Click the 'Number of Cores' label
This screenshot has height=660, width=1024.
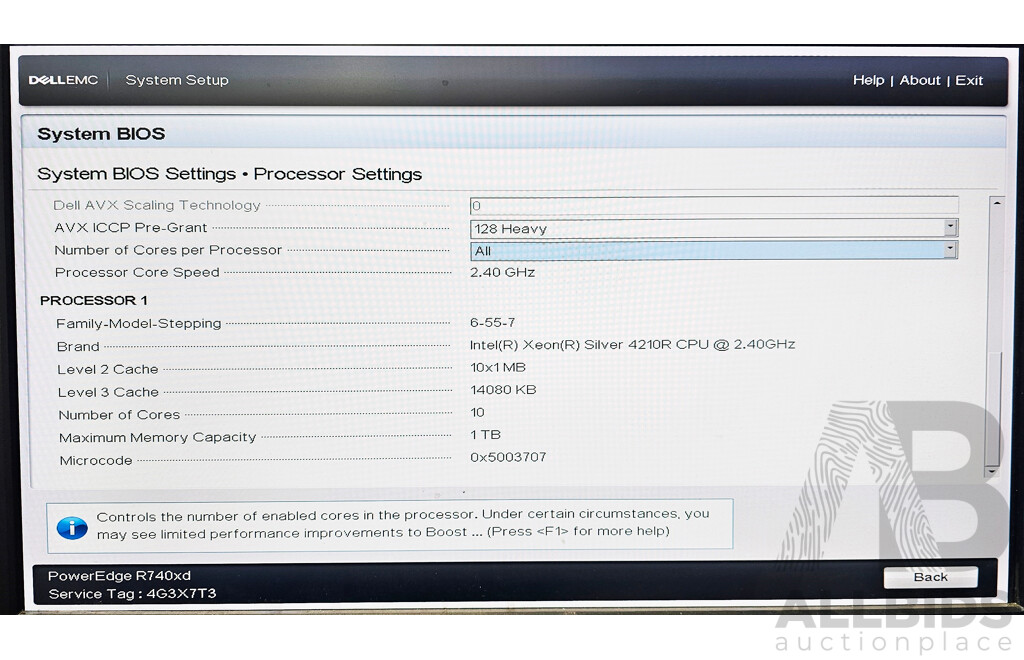(119, 415)
